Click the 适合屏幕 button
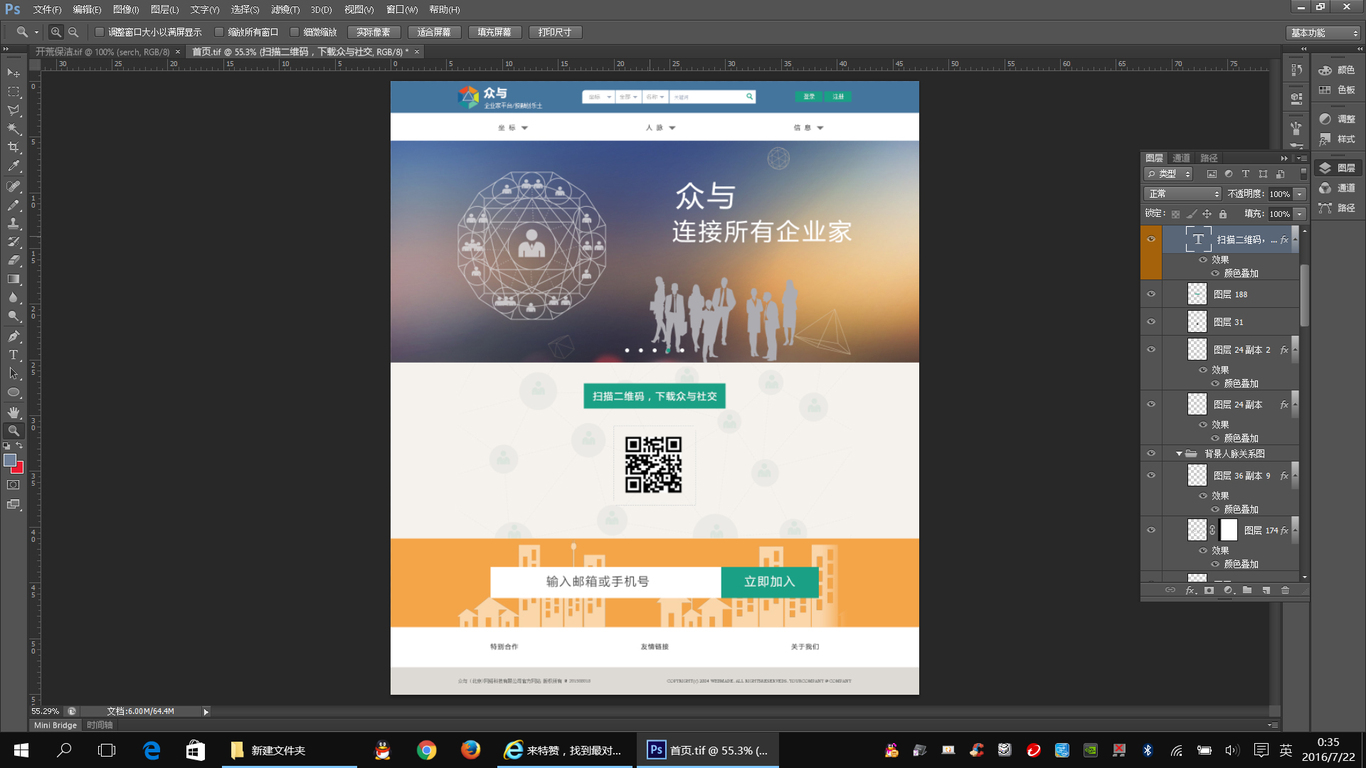The image size is (1366, 768). pyautogui.click(x=433, y=32)
